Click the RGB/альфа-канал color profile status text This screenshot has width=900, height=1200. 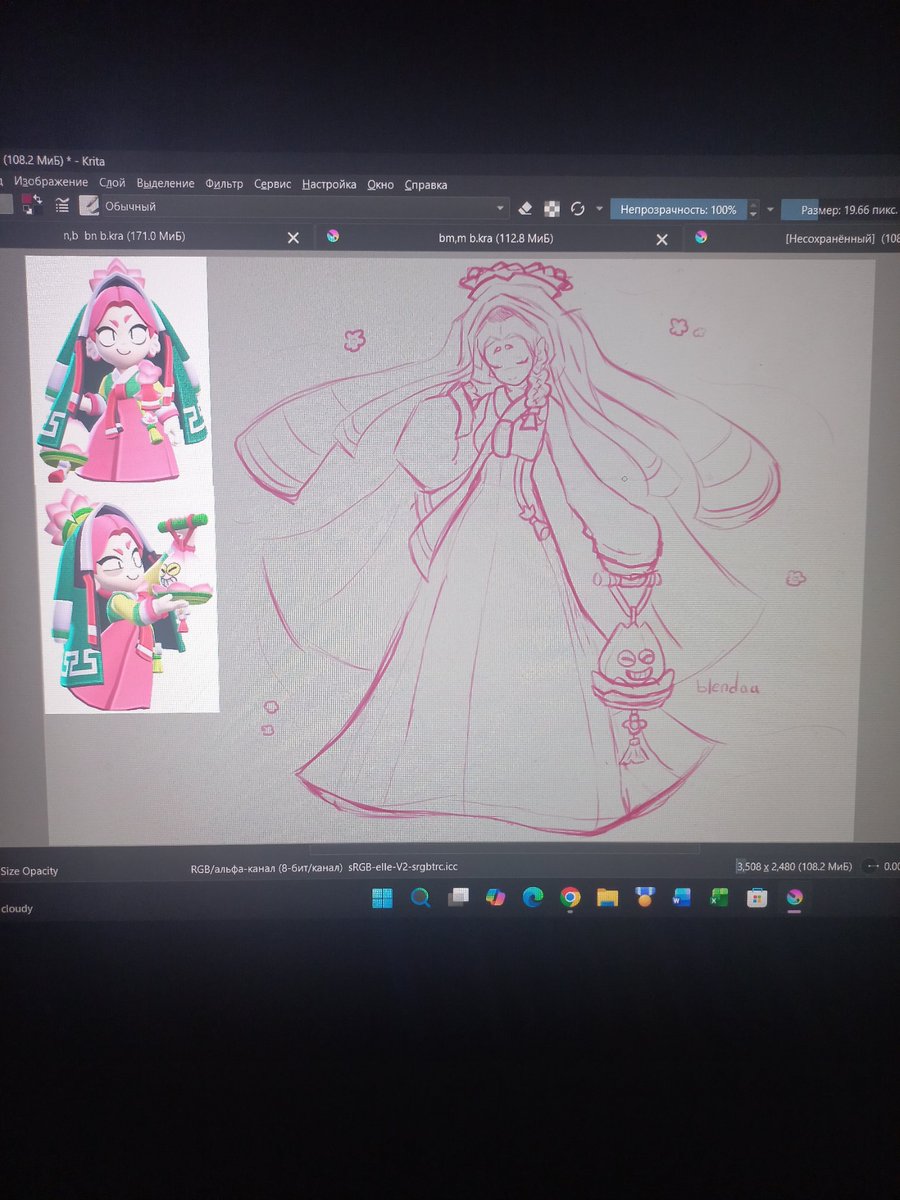coord(324,868)
